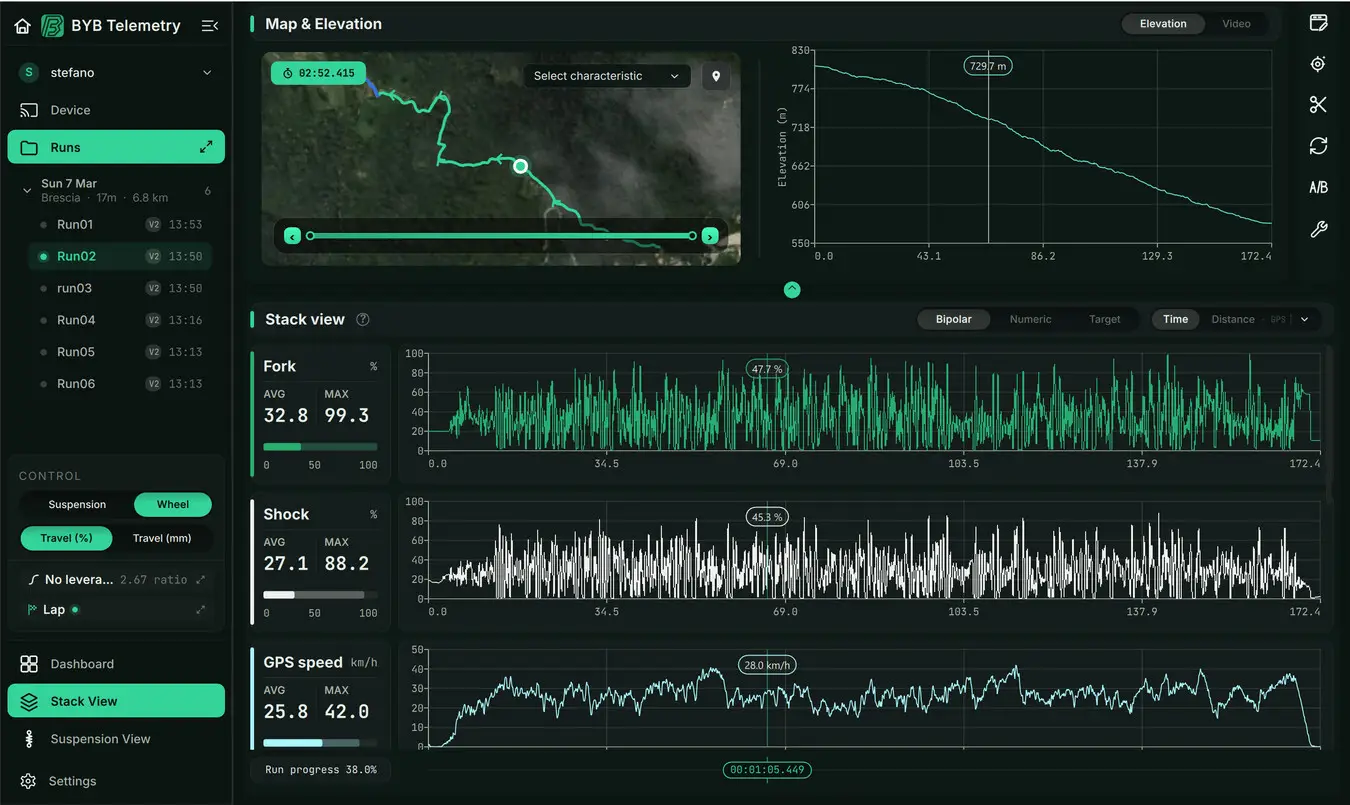This screenshot has width=1350, height=805.
Task: Expand the leverage ratio panel icon
Action: tap(201, 580)
